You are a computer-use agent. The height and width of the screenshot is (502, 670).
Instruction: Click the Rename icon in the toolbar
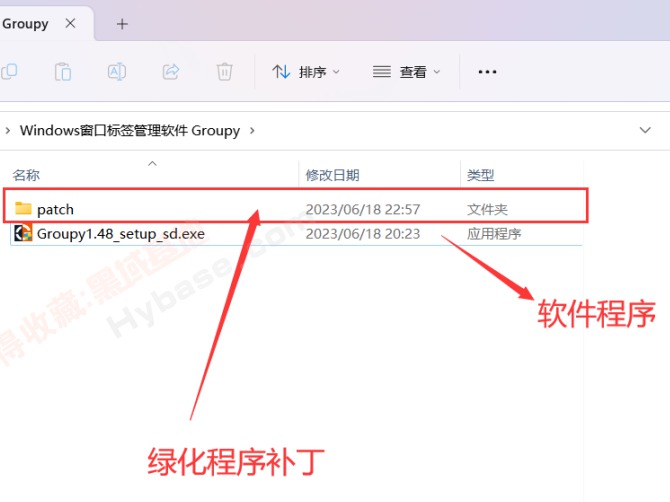click(117, 71)
